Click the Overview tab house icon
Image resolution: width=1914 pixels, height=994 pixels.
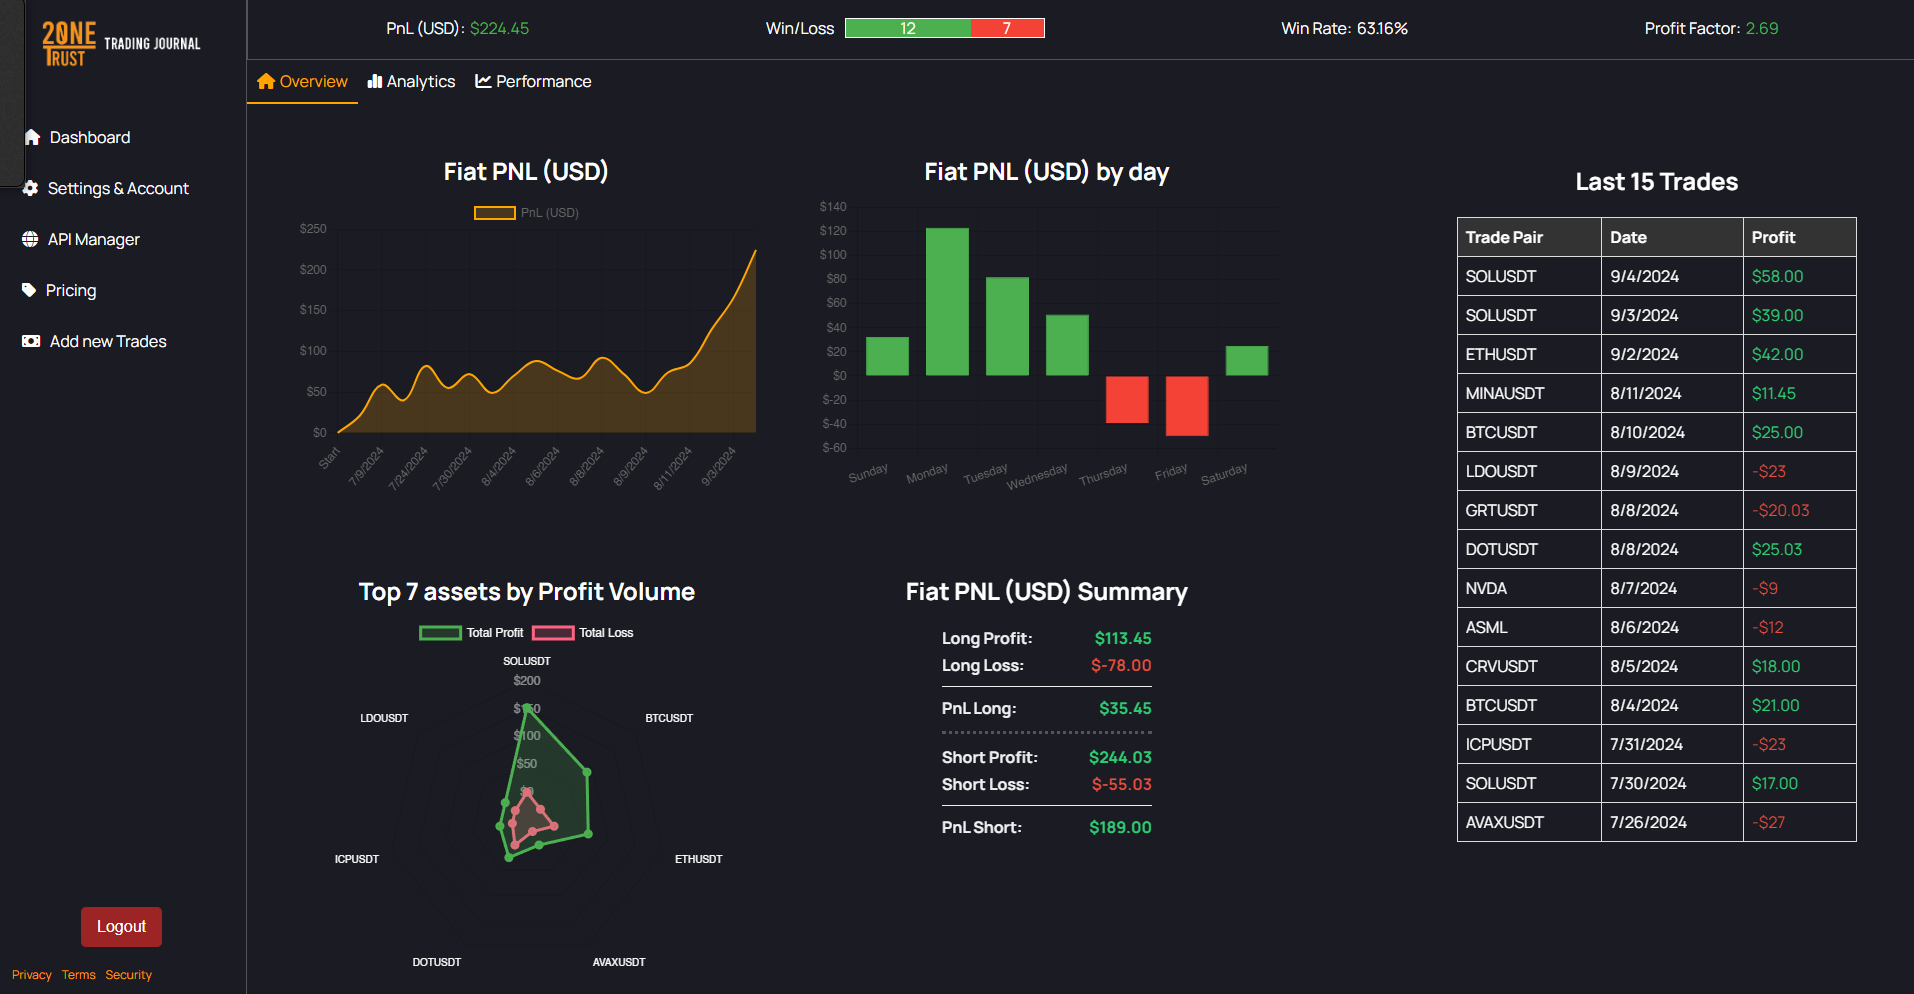pyautogui.click(x=266, y=81)
